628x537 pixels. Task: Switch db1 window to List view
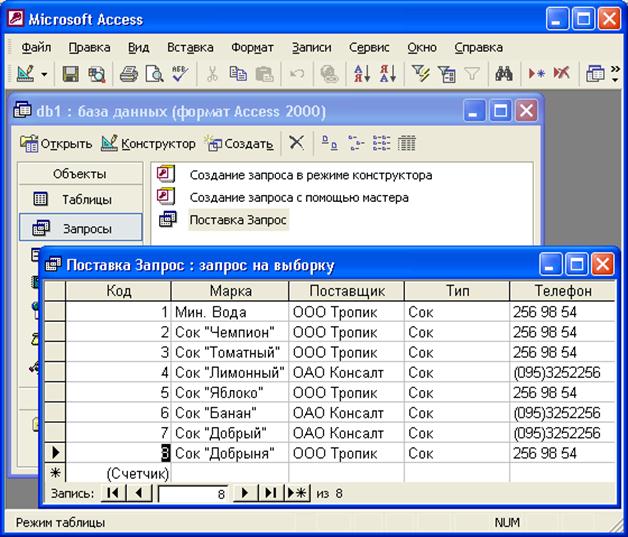click(381, 143)
